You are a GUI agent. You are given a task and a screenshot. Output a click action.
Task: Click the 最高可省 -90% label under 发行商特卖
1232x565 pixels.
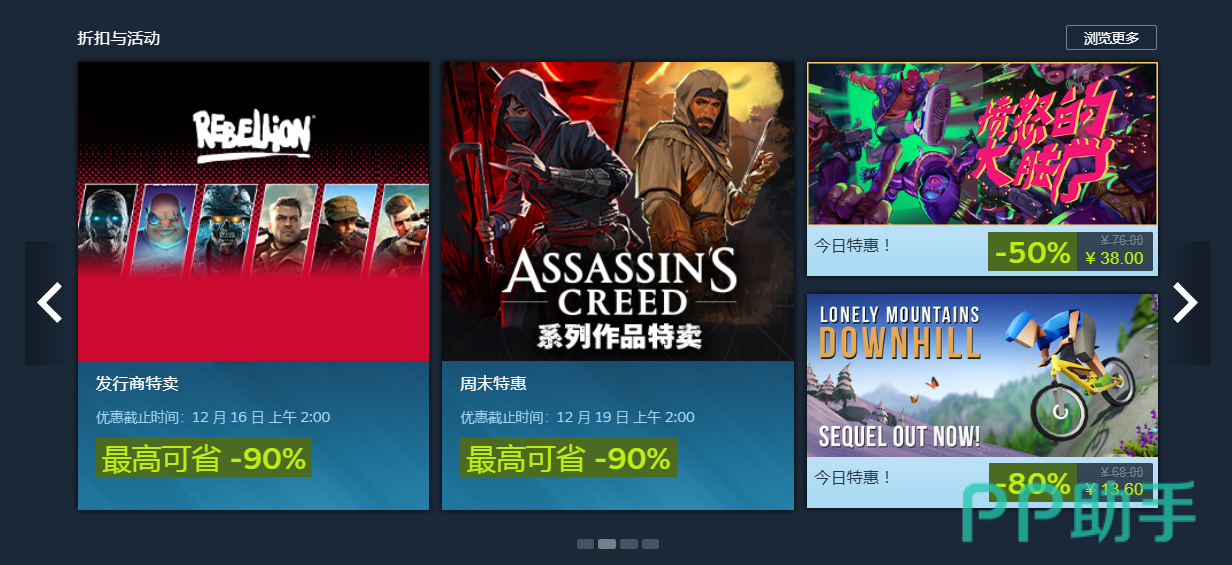coord(204,459)
